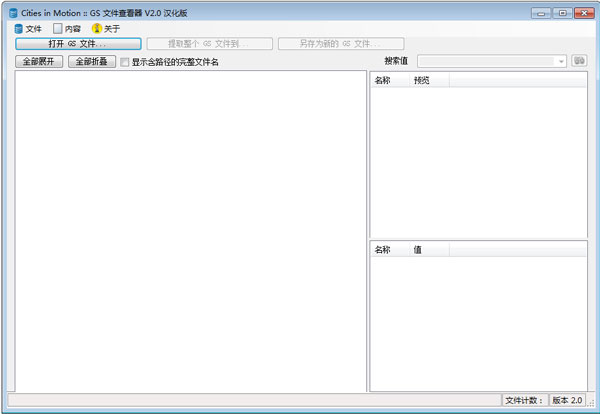600x414 pixels.
Task: Open the 搜索值 dropdown arrow
Action: coord(561,61)
